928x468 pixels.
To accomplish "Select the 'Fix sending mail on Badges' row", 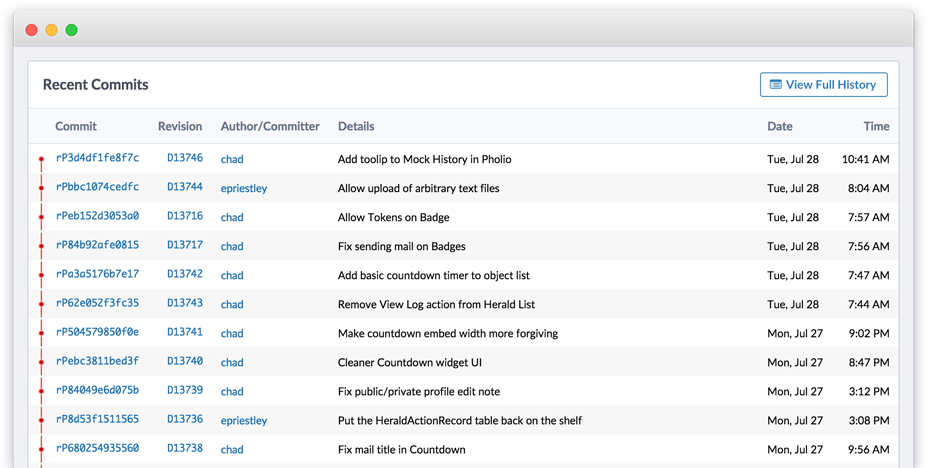I will click(463, 246).
